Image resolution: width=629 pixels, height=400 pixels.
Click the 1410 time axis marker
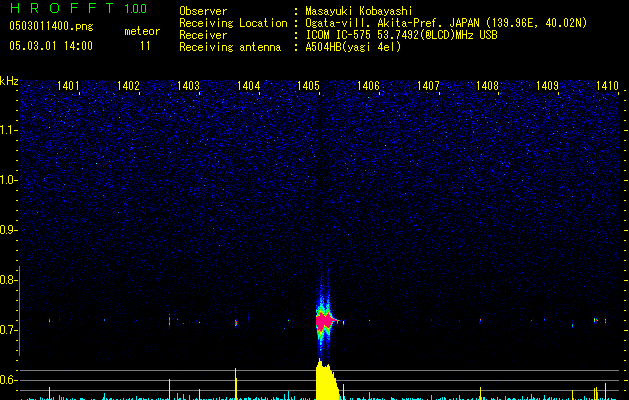(x=607, y=86)
